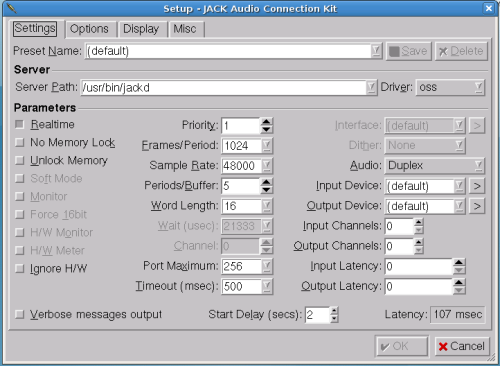Image resolution: width=500 pixels, height=366 pixels.
Task: Enable Unlock Memory checkbox
Action: point(20,160)
